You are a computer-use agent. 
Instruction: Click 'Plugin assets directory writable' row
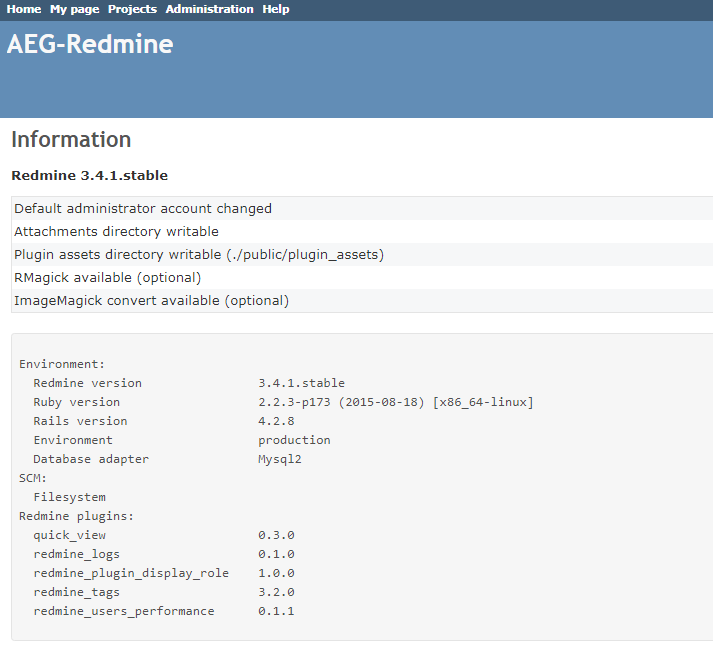tap(362, 255)
